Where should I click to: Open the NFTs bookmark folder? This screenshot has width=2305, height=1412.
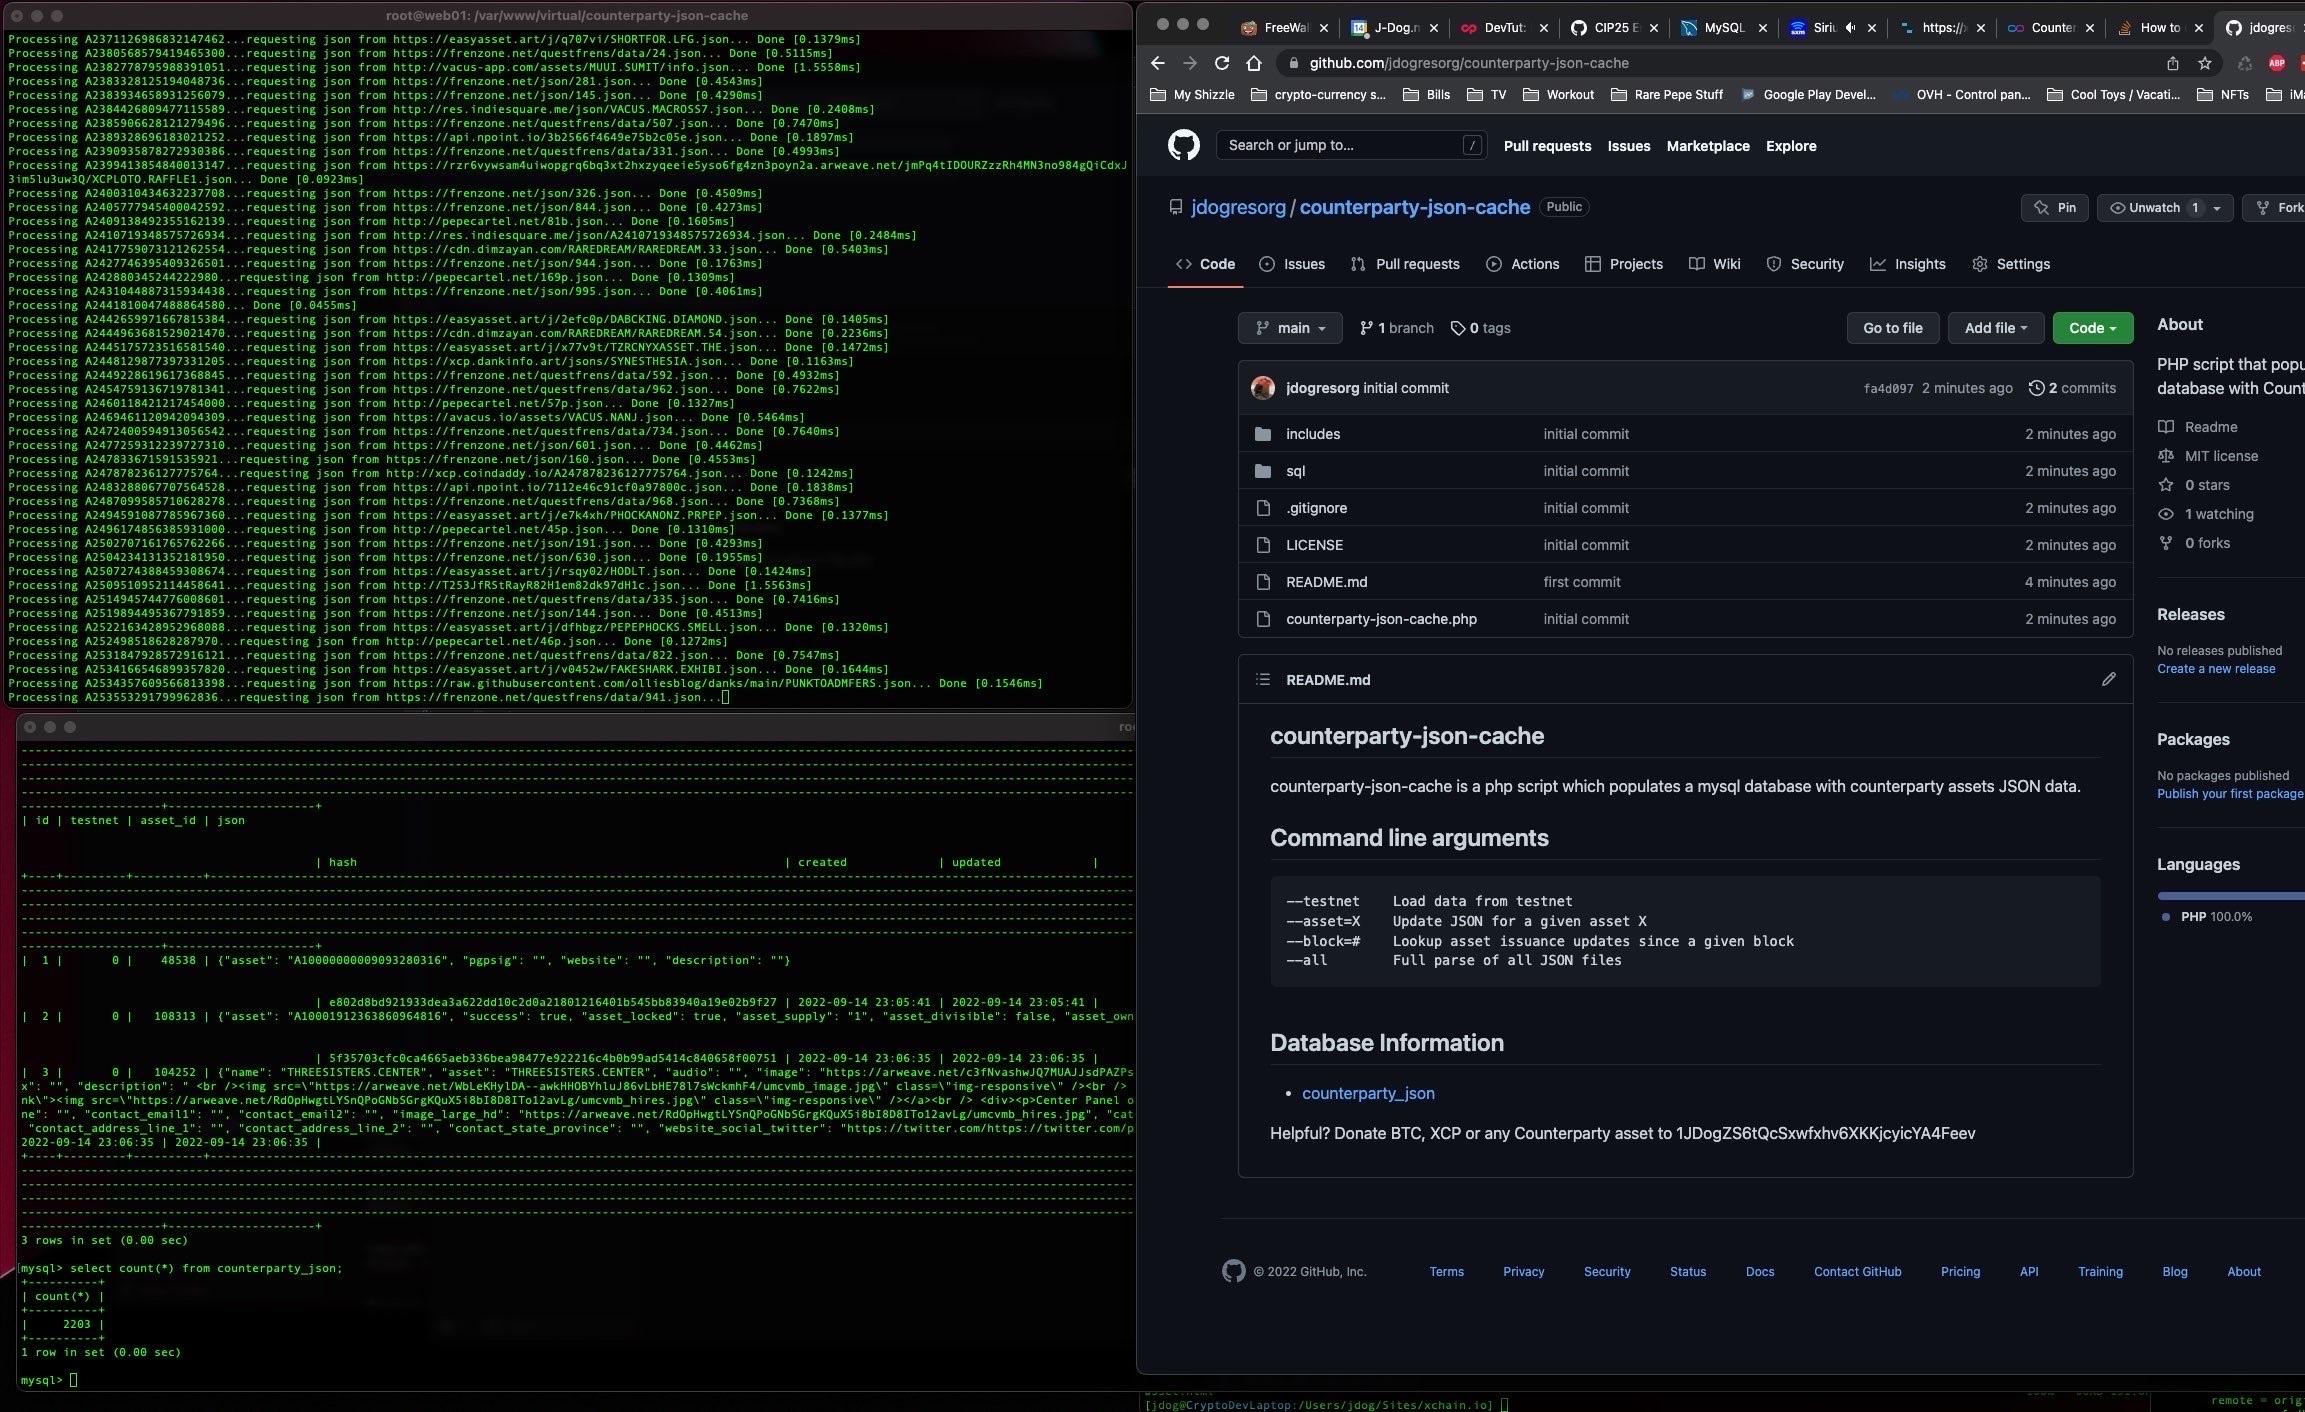[x=2223, y=95]
